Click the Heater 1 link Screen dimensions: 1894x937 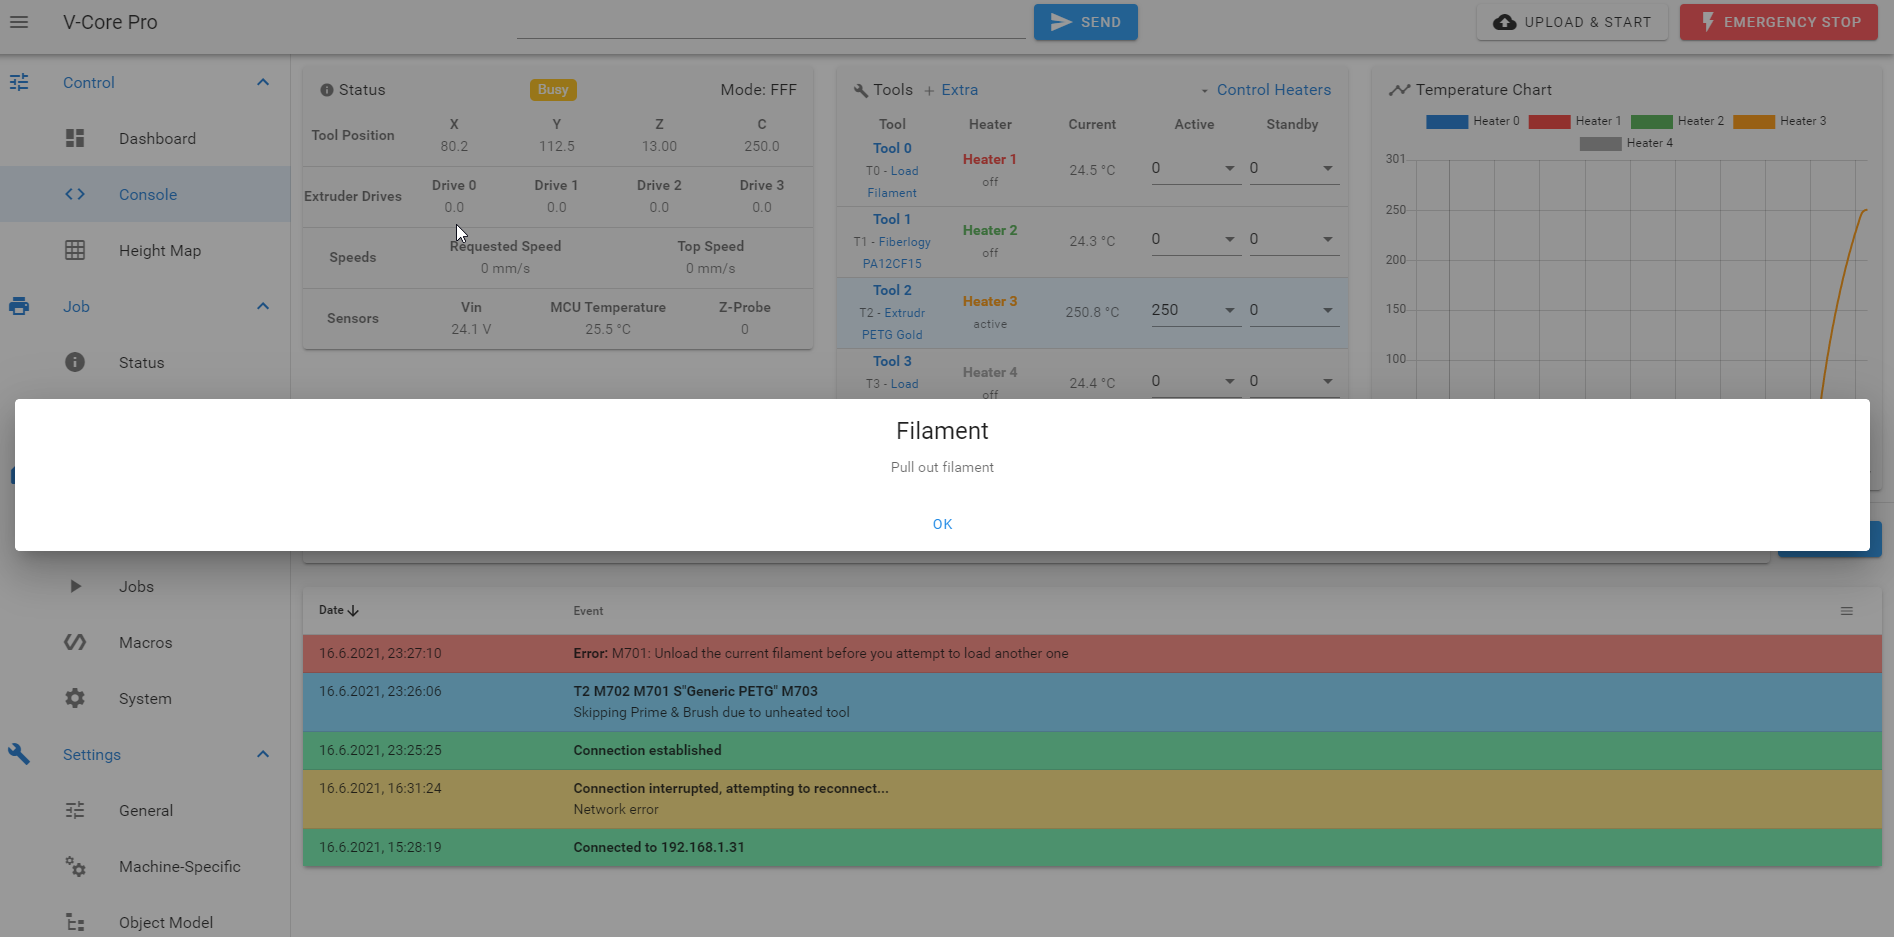coord(990,159)
